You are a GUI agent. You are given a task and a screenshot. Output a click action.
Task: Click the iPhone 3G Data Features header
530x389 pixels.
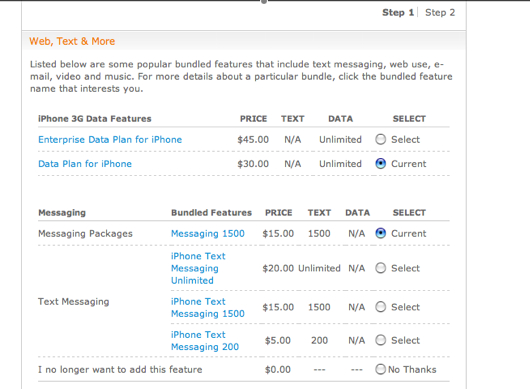(x=95, y=119)
